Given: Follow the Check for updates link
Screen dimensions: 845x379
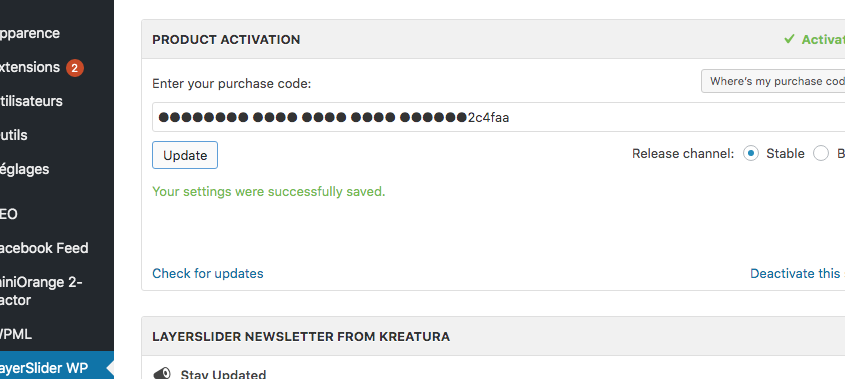Looking at the screenshot, I should coord(208,273).
